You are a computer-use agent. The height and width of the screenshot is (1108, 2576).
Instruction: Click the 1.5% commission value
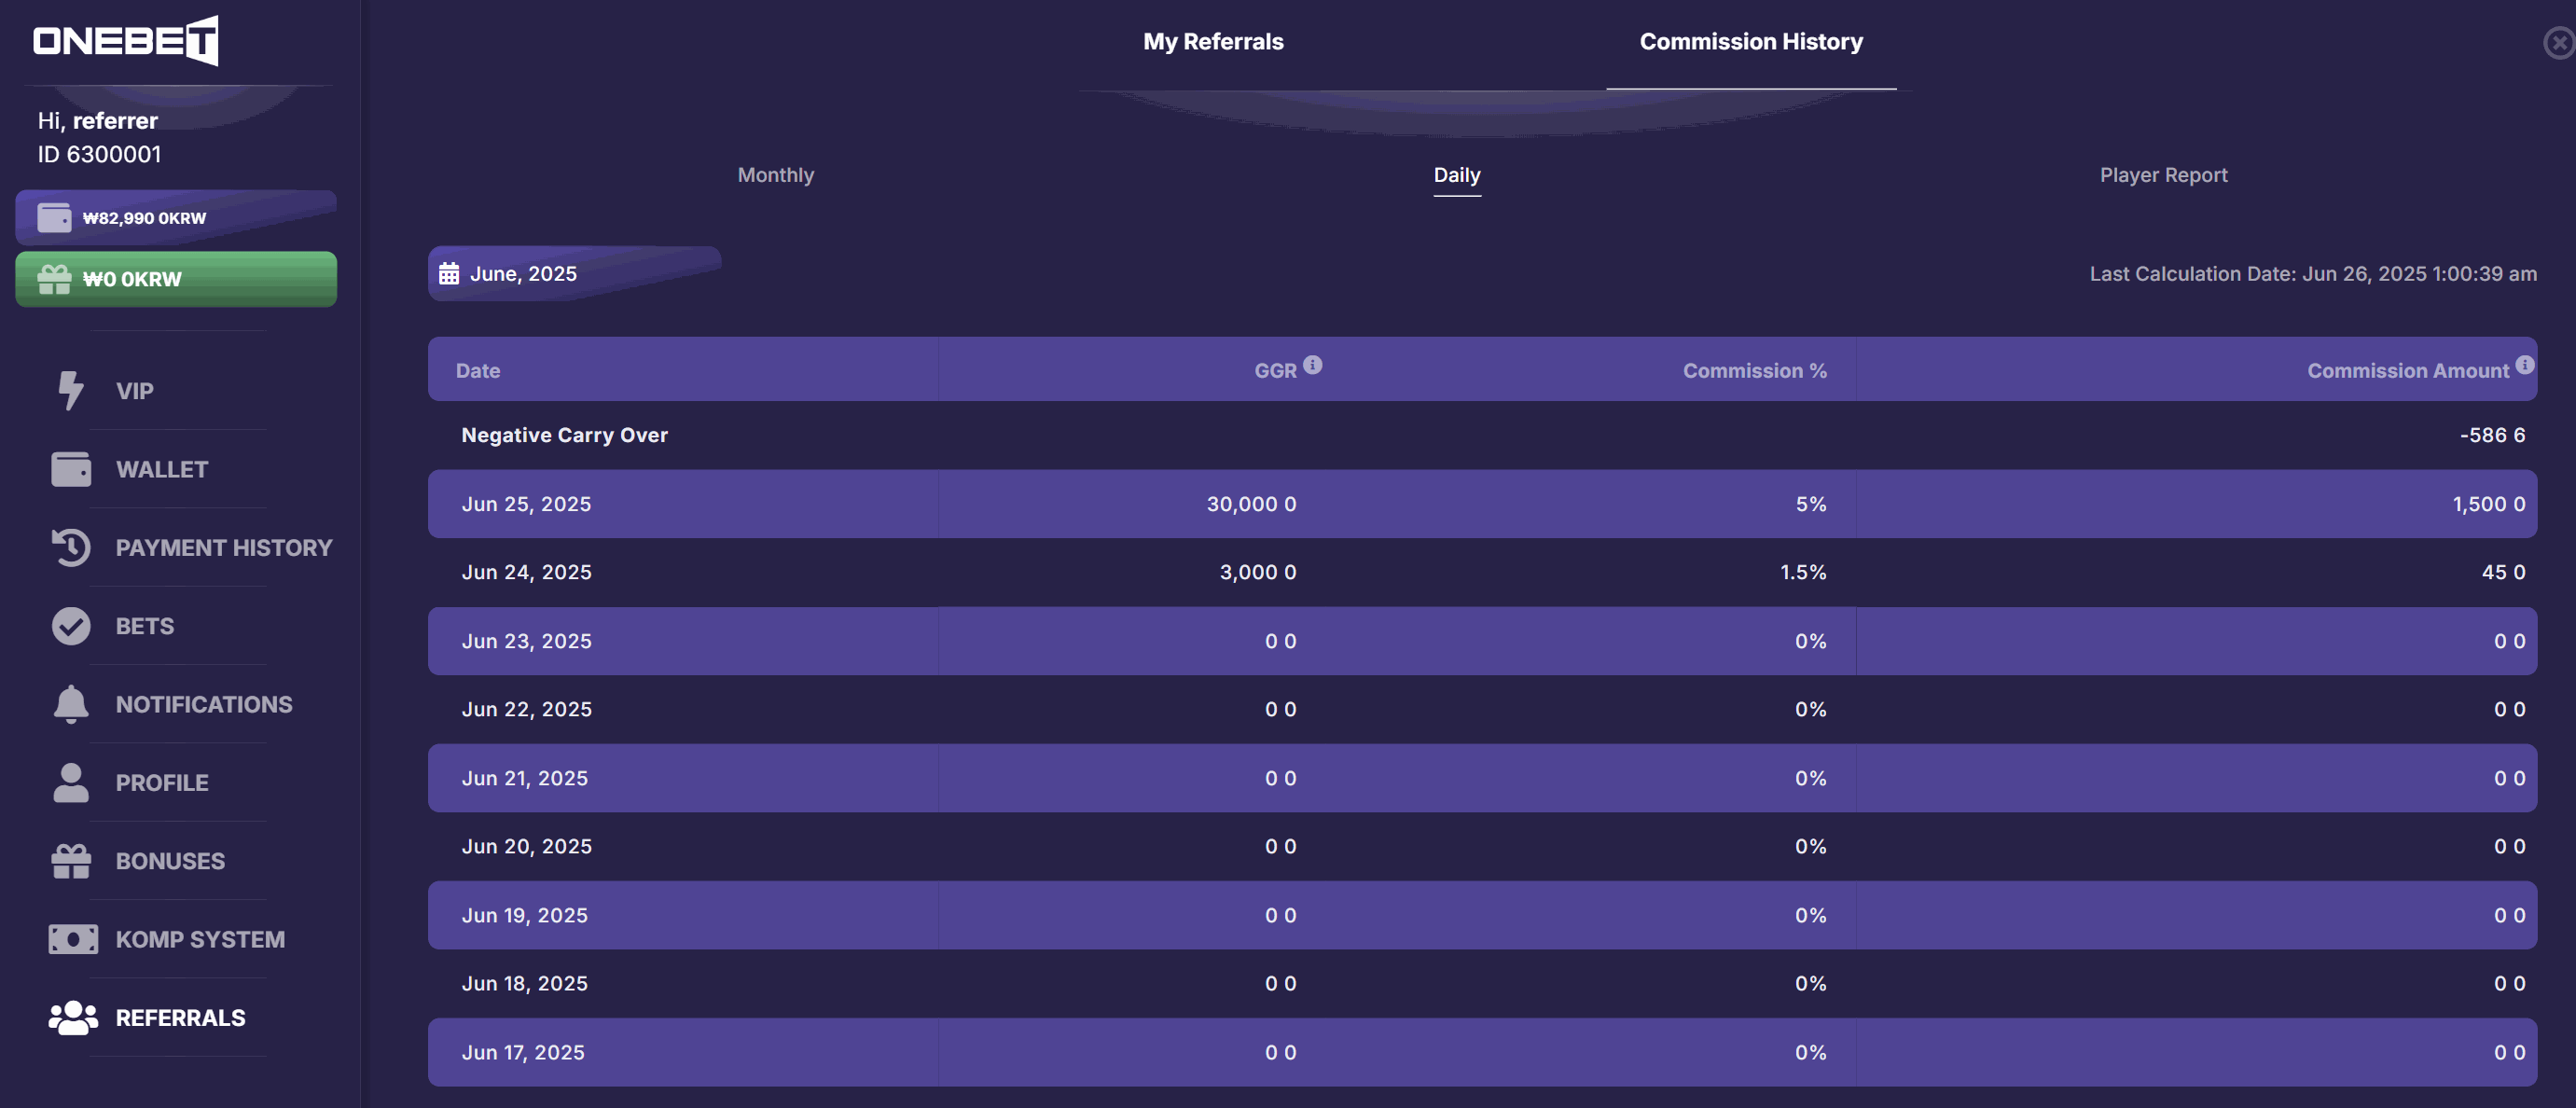coord(1802,572)
